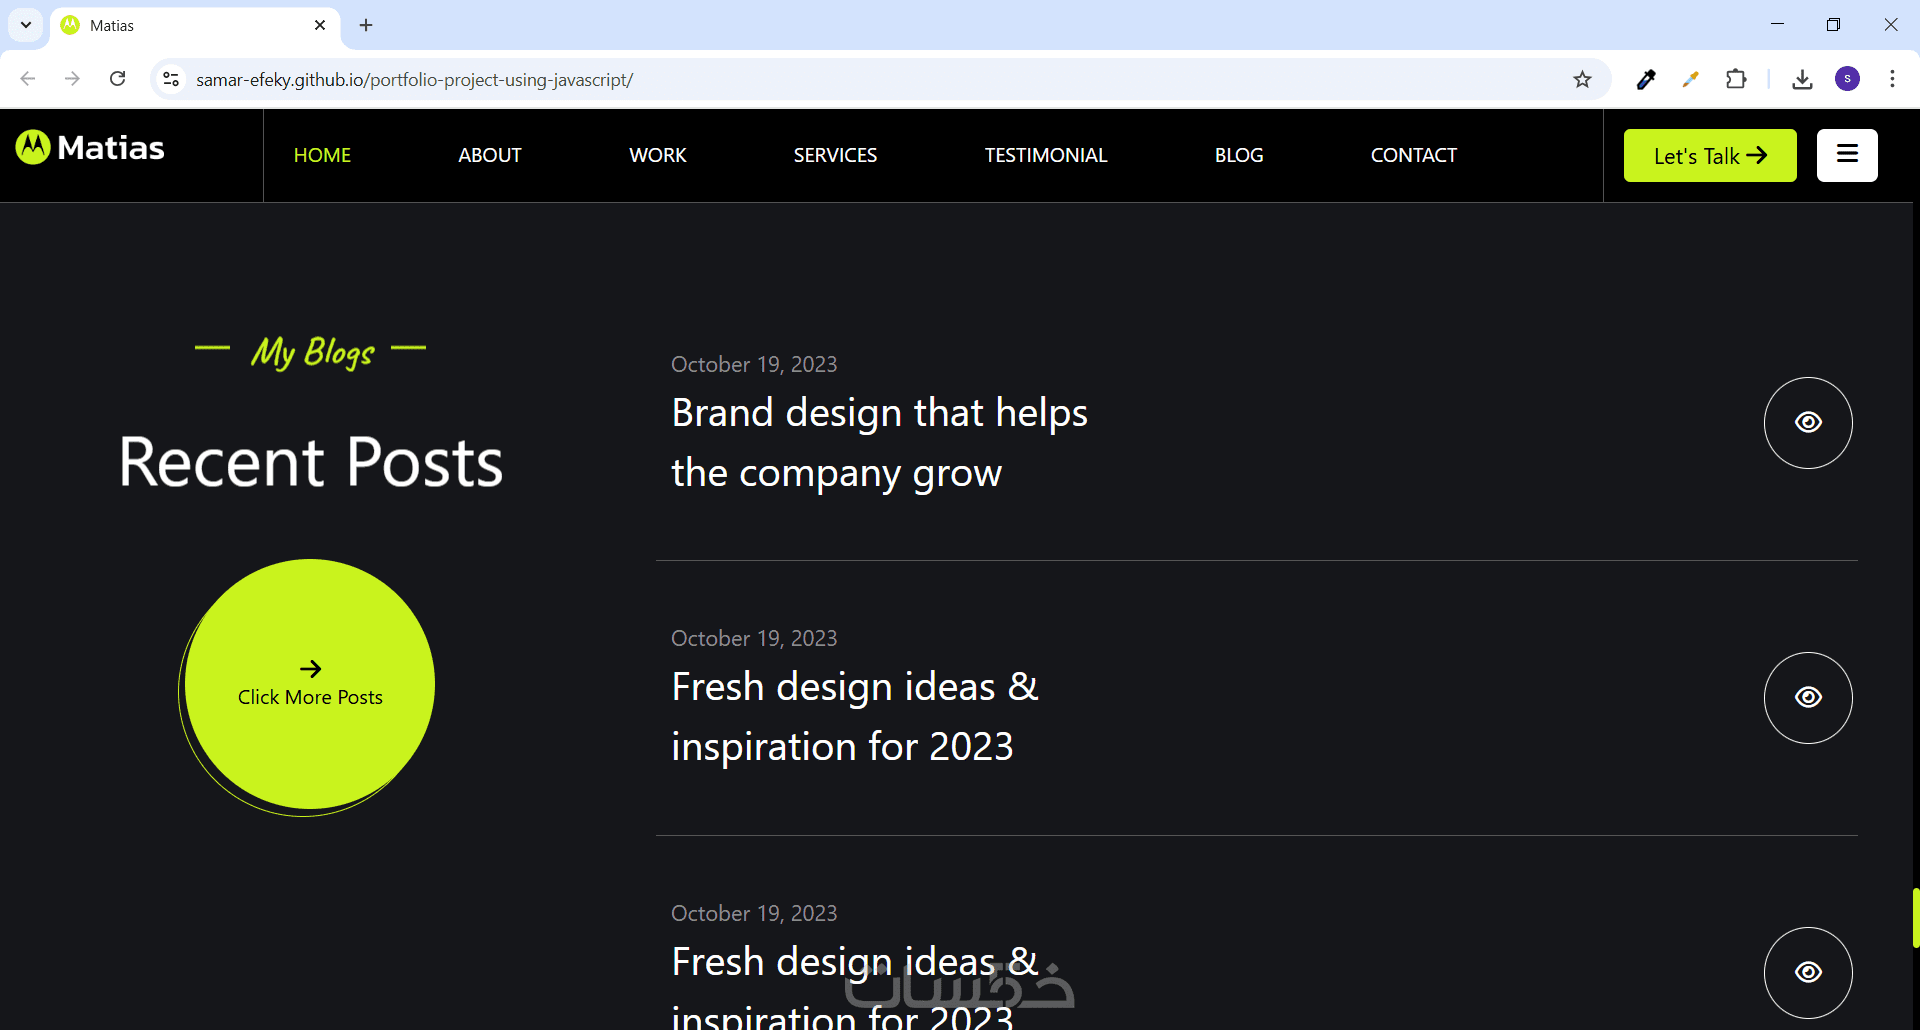The width and height of the screenshot is (1920, 1030).
Task: Open the browser Extensions puzzle icon
Action: pyautogui.click(x=1736, y=80)
